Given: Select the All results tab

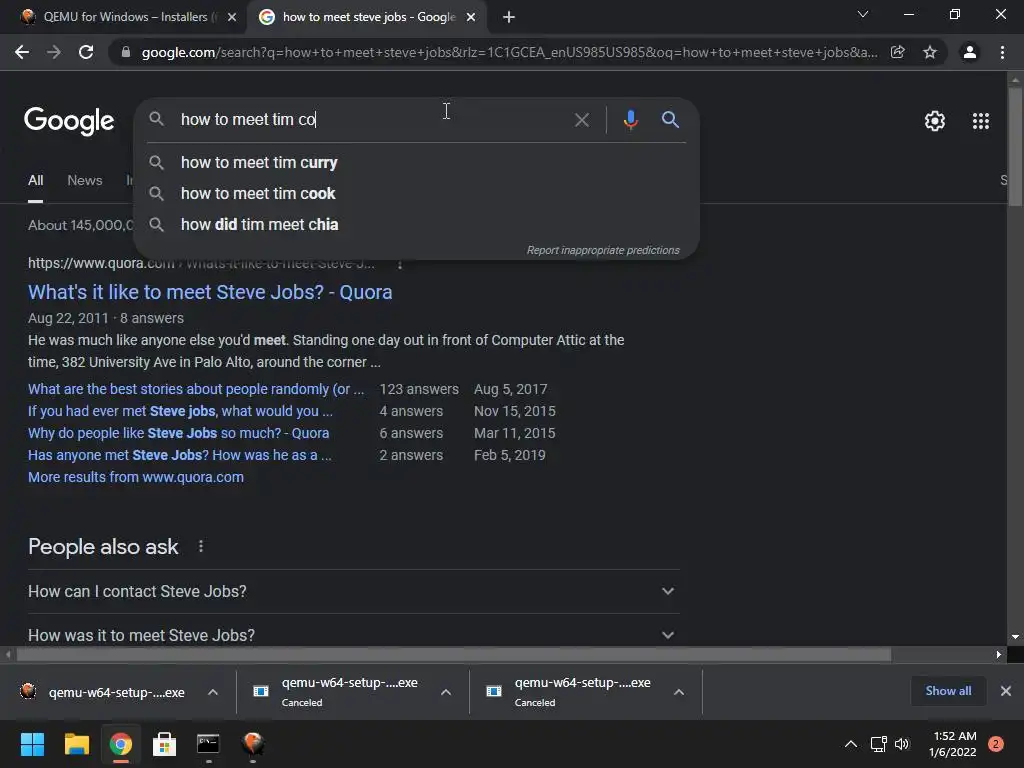Looking at the screenshot, I should point(35,181).
